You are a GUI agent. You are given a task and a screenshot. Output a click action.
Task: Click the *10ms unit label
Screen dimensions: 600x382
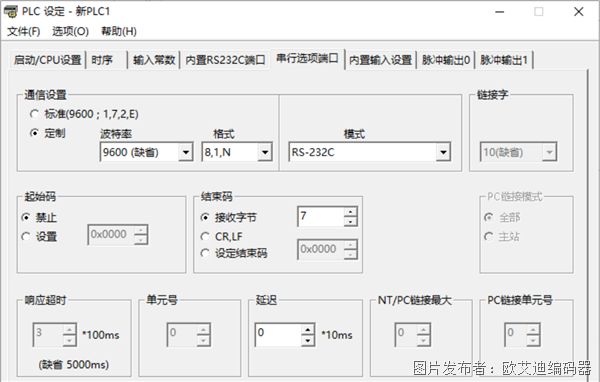337,335
